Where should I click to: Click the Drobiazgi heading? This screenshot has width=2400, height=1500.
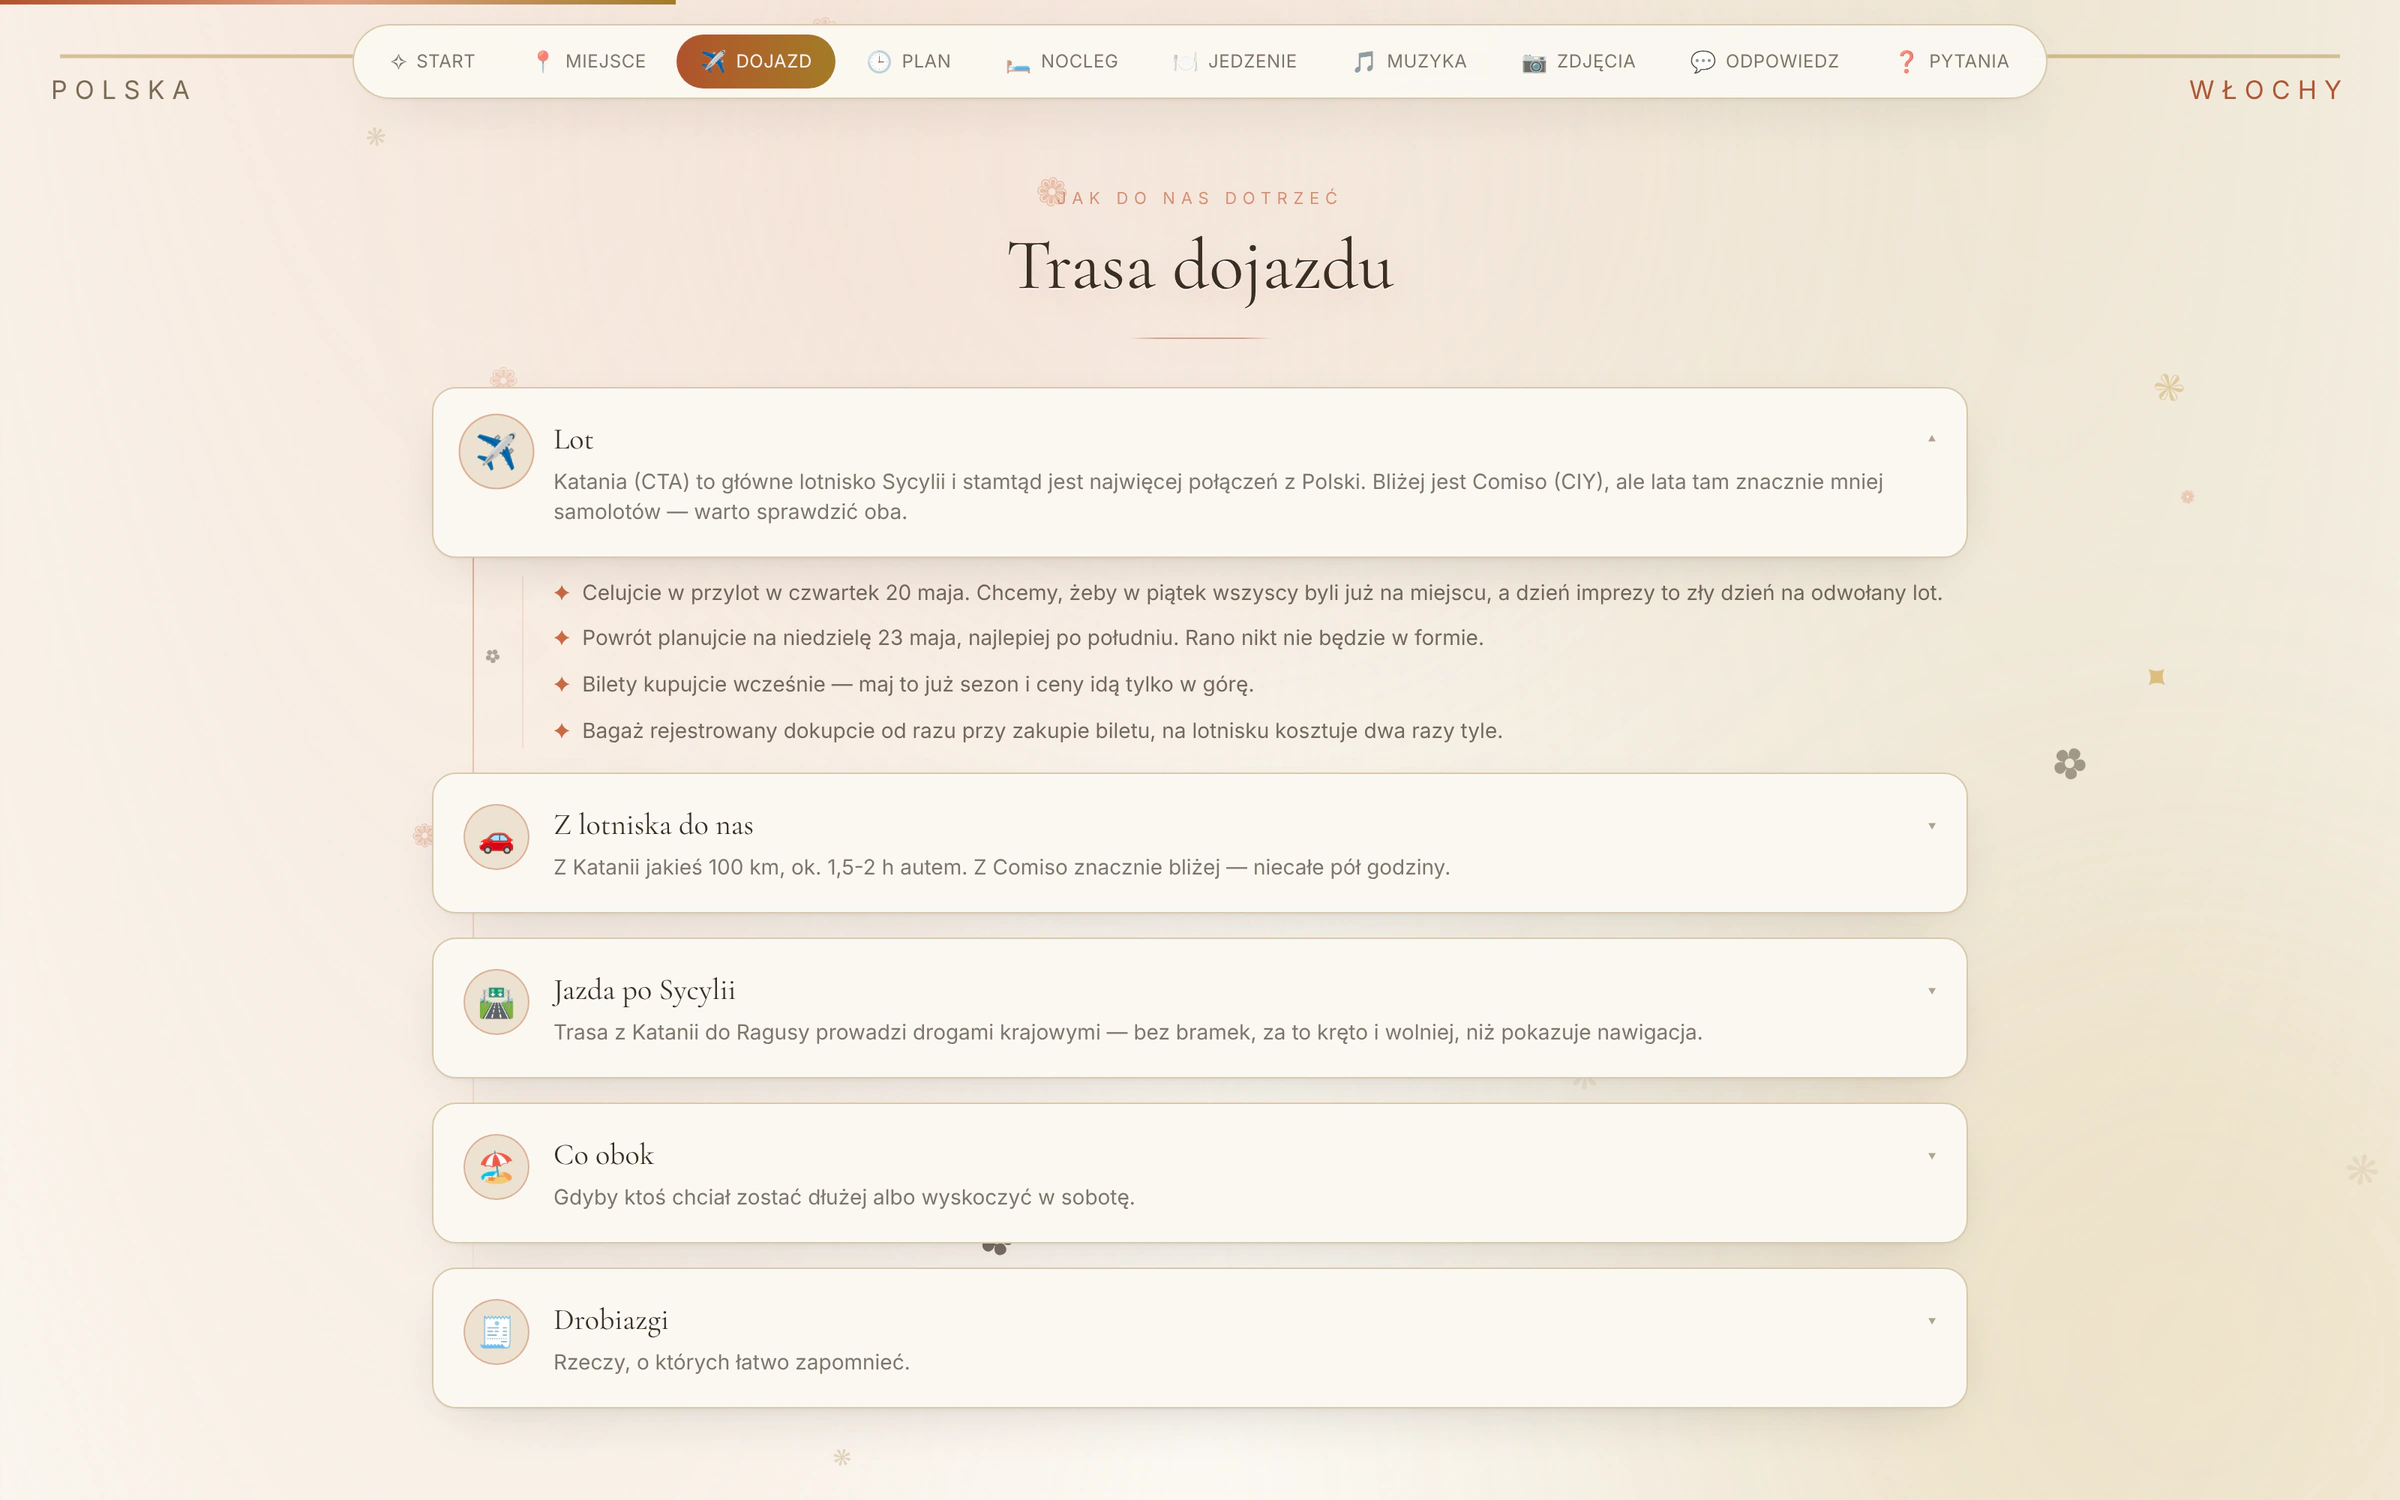611,1321
